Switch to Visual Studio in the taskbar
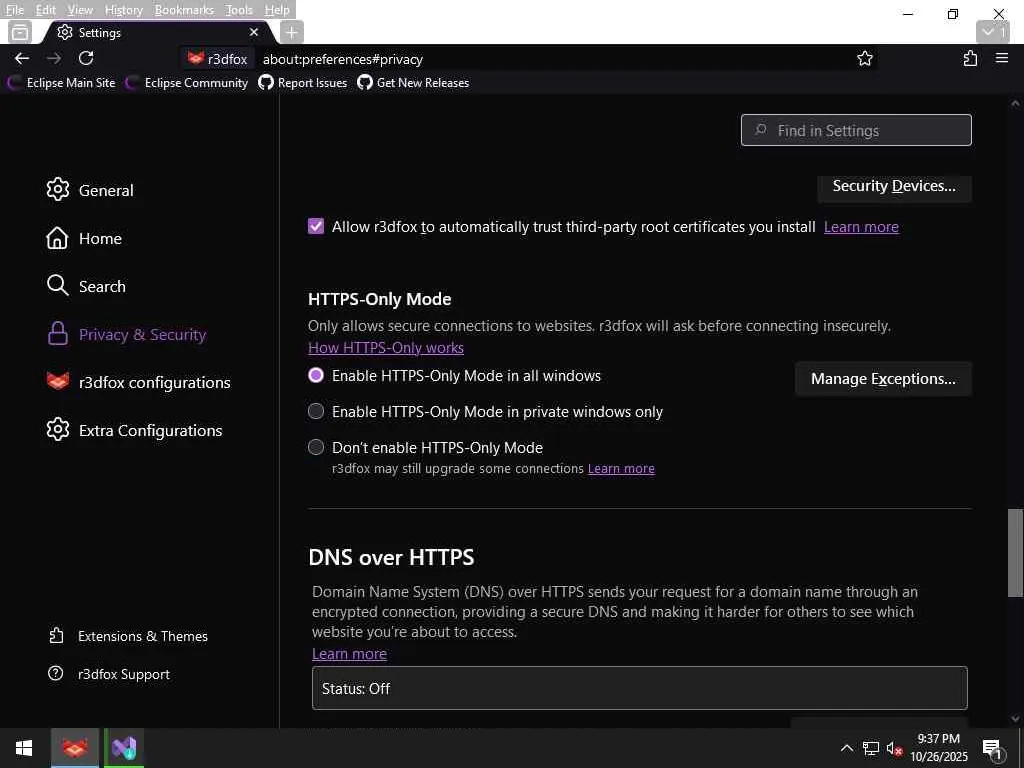The image size is (1024, 768). tap(124, 748)
